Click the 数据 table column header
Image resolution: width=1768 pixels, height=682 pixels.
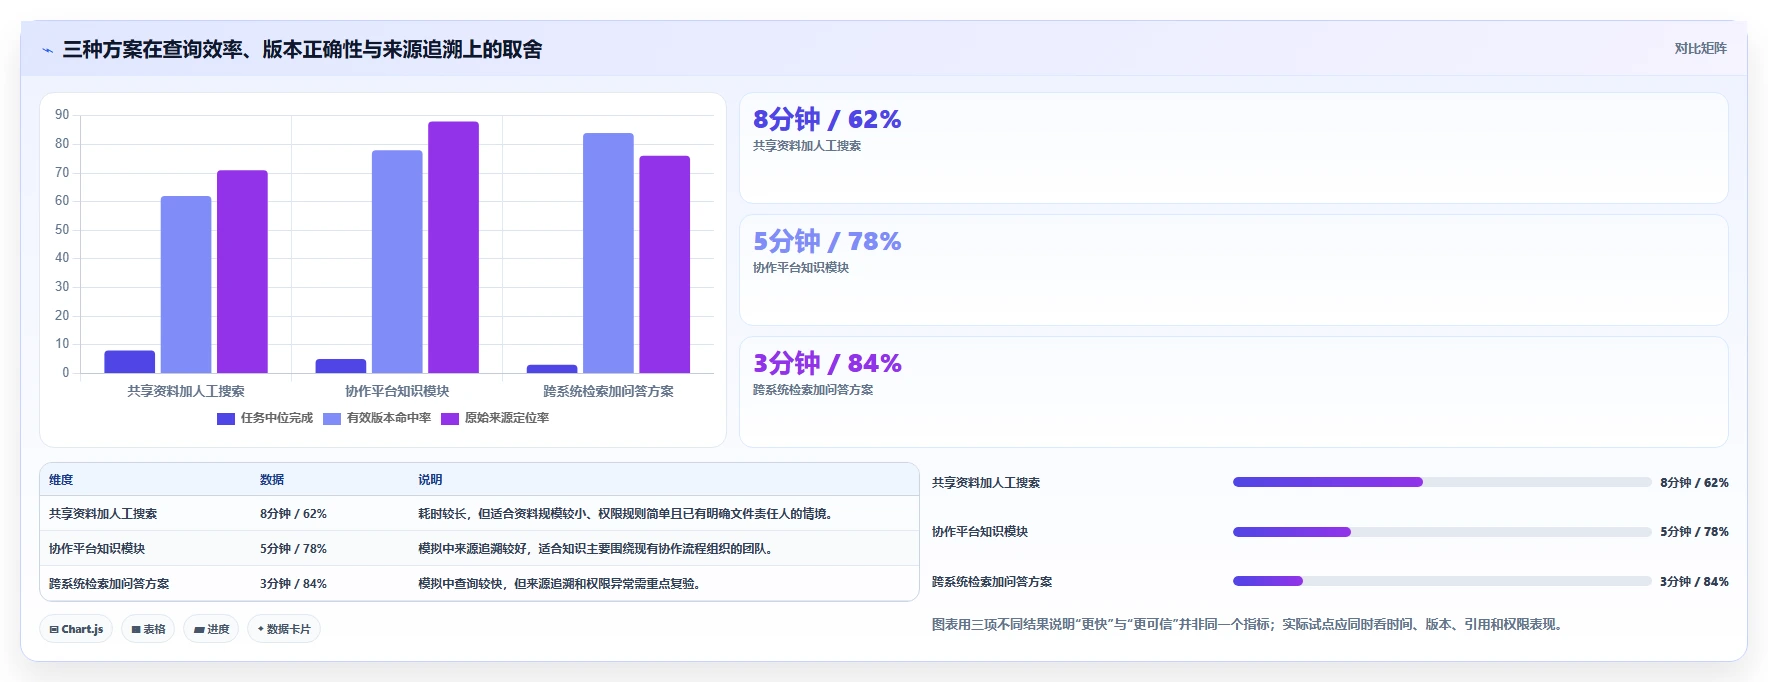click(272, 480)
